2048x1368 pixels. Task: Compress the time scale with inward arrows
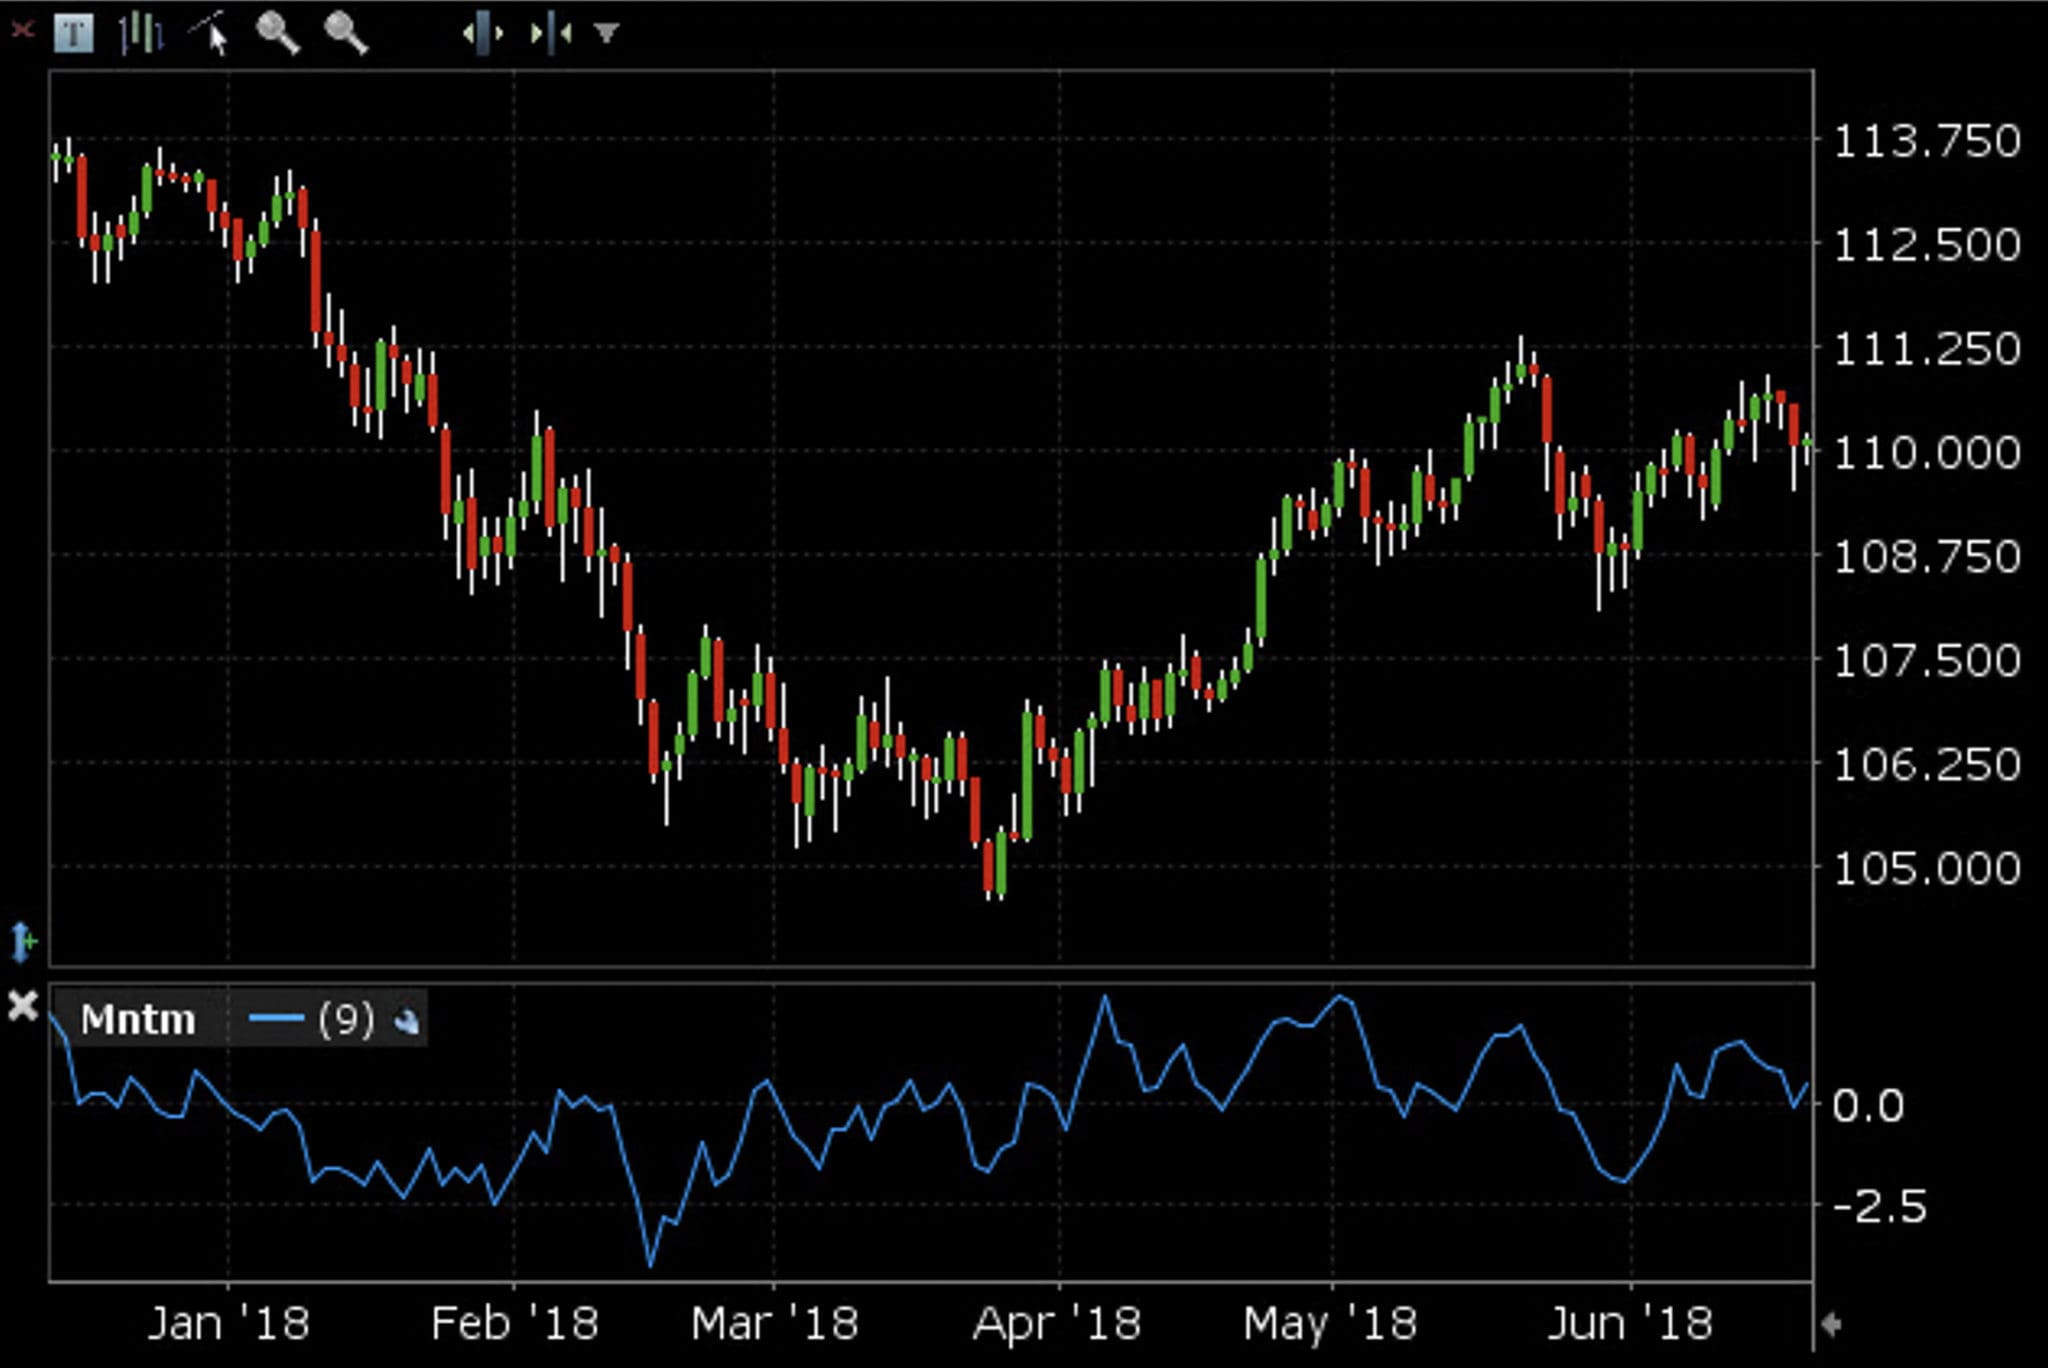click(551, 33)
